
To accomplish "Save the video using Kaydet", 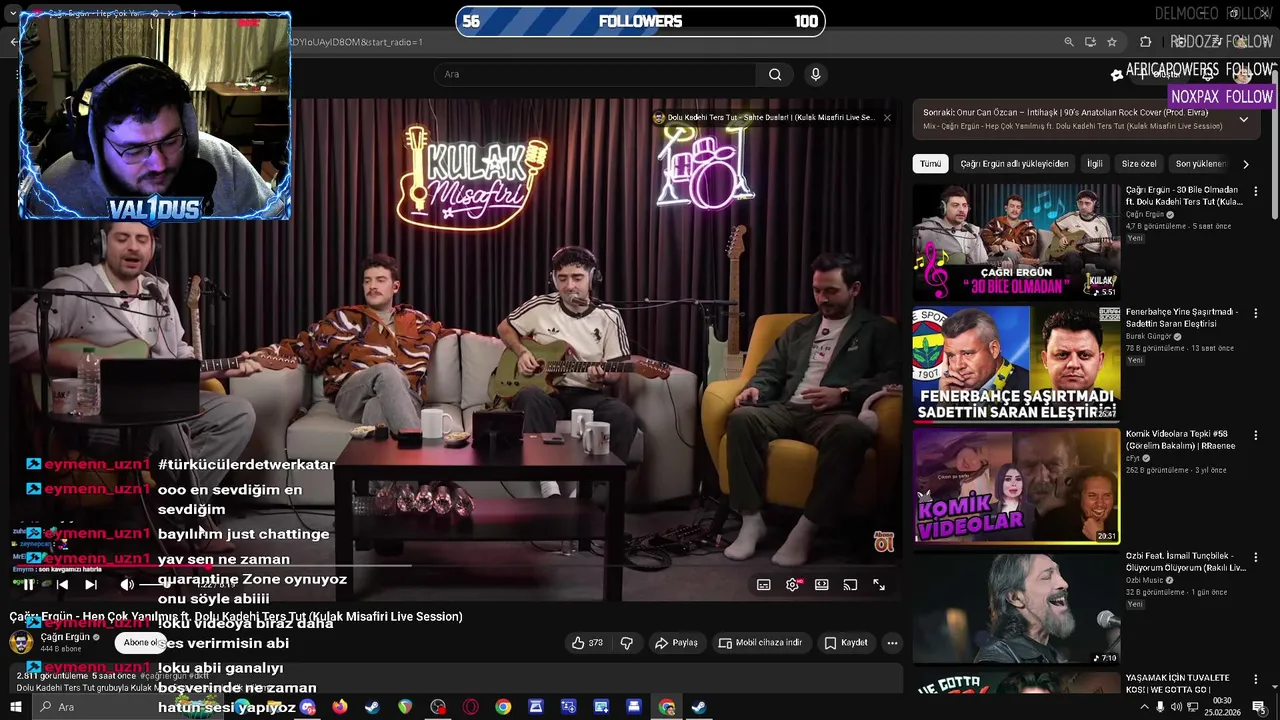I will pos(846,643).
